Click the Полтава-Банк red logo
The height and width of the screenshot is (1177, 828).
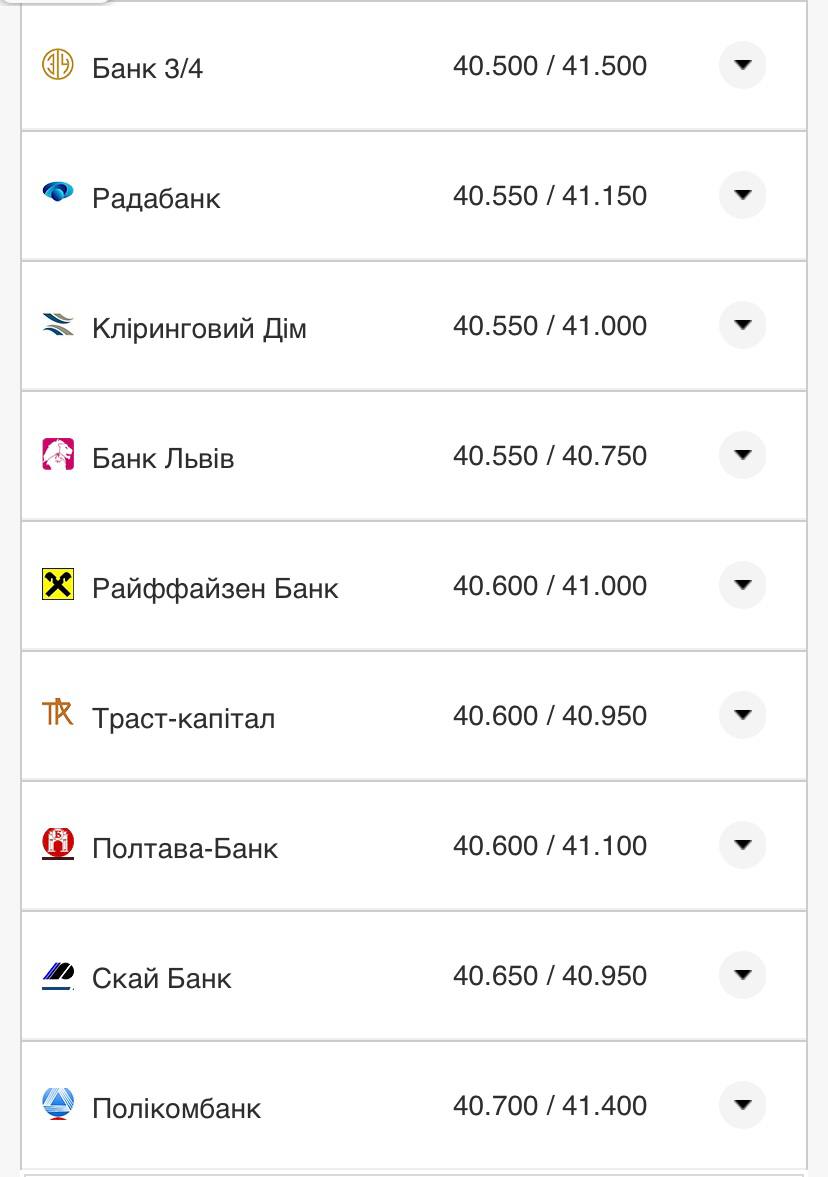coord(57,844)
